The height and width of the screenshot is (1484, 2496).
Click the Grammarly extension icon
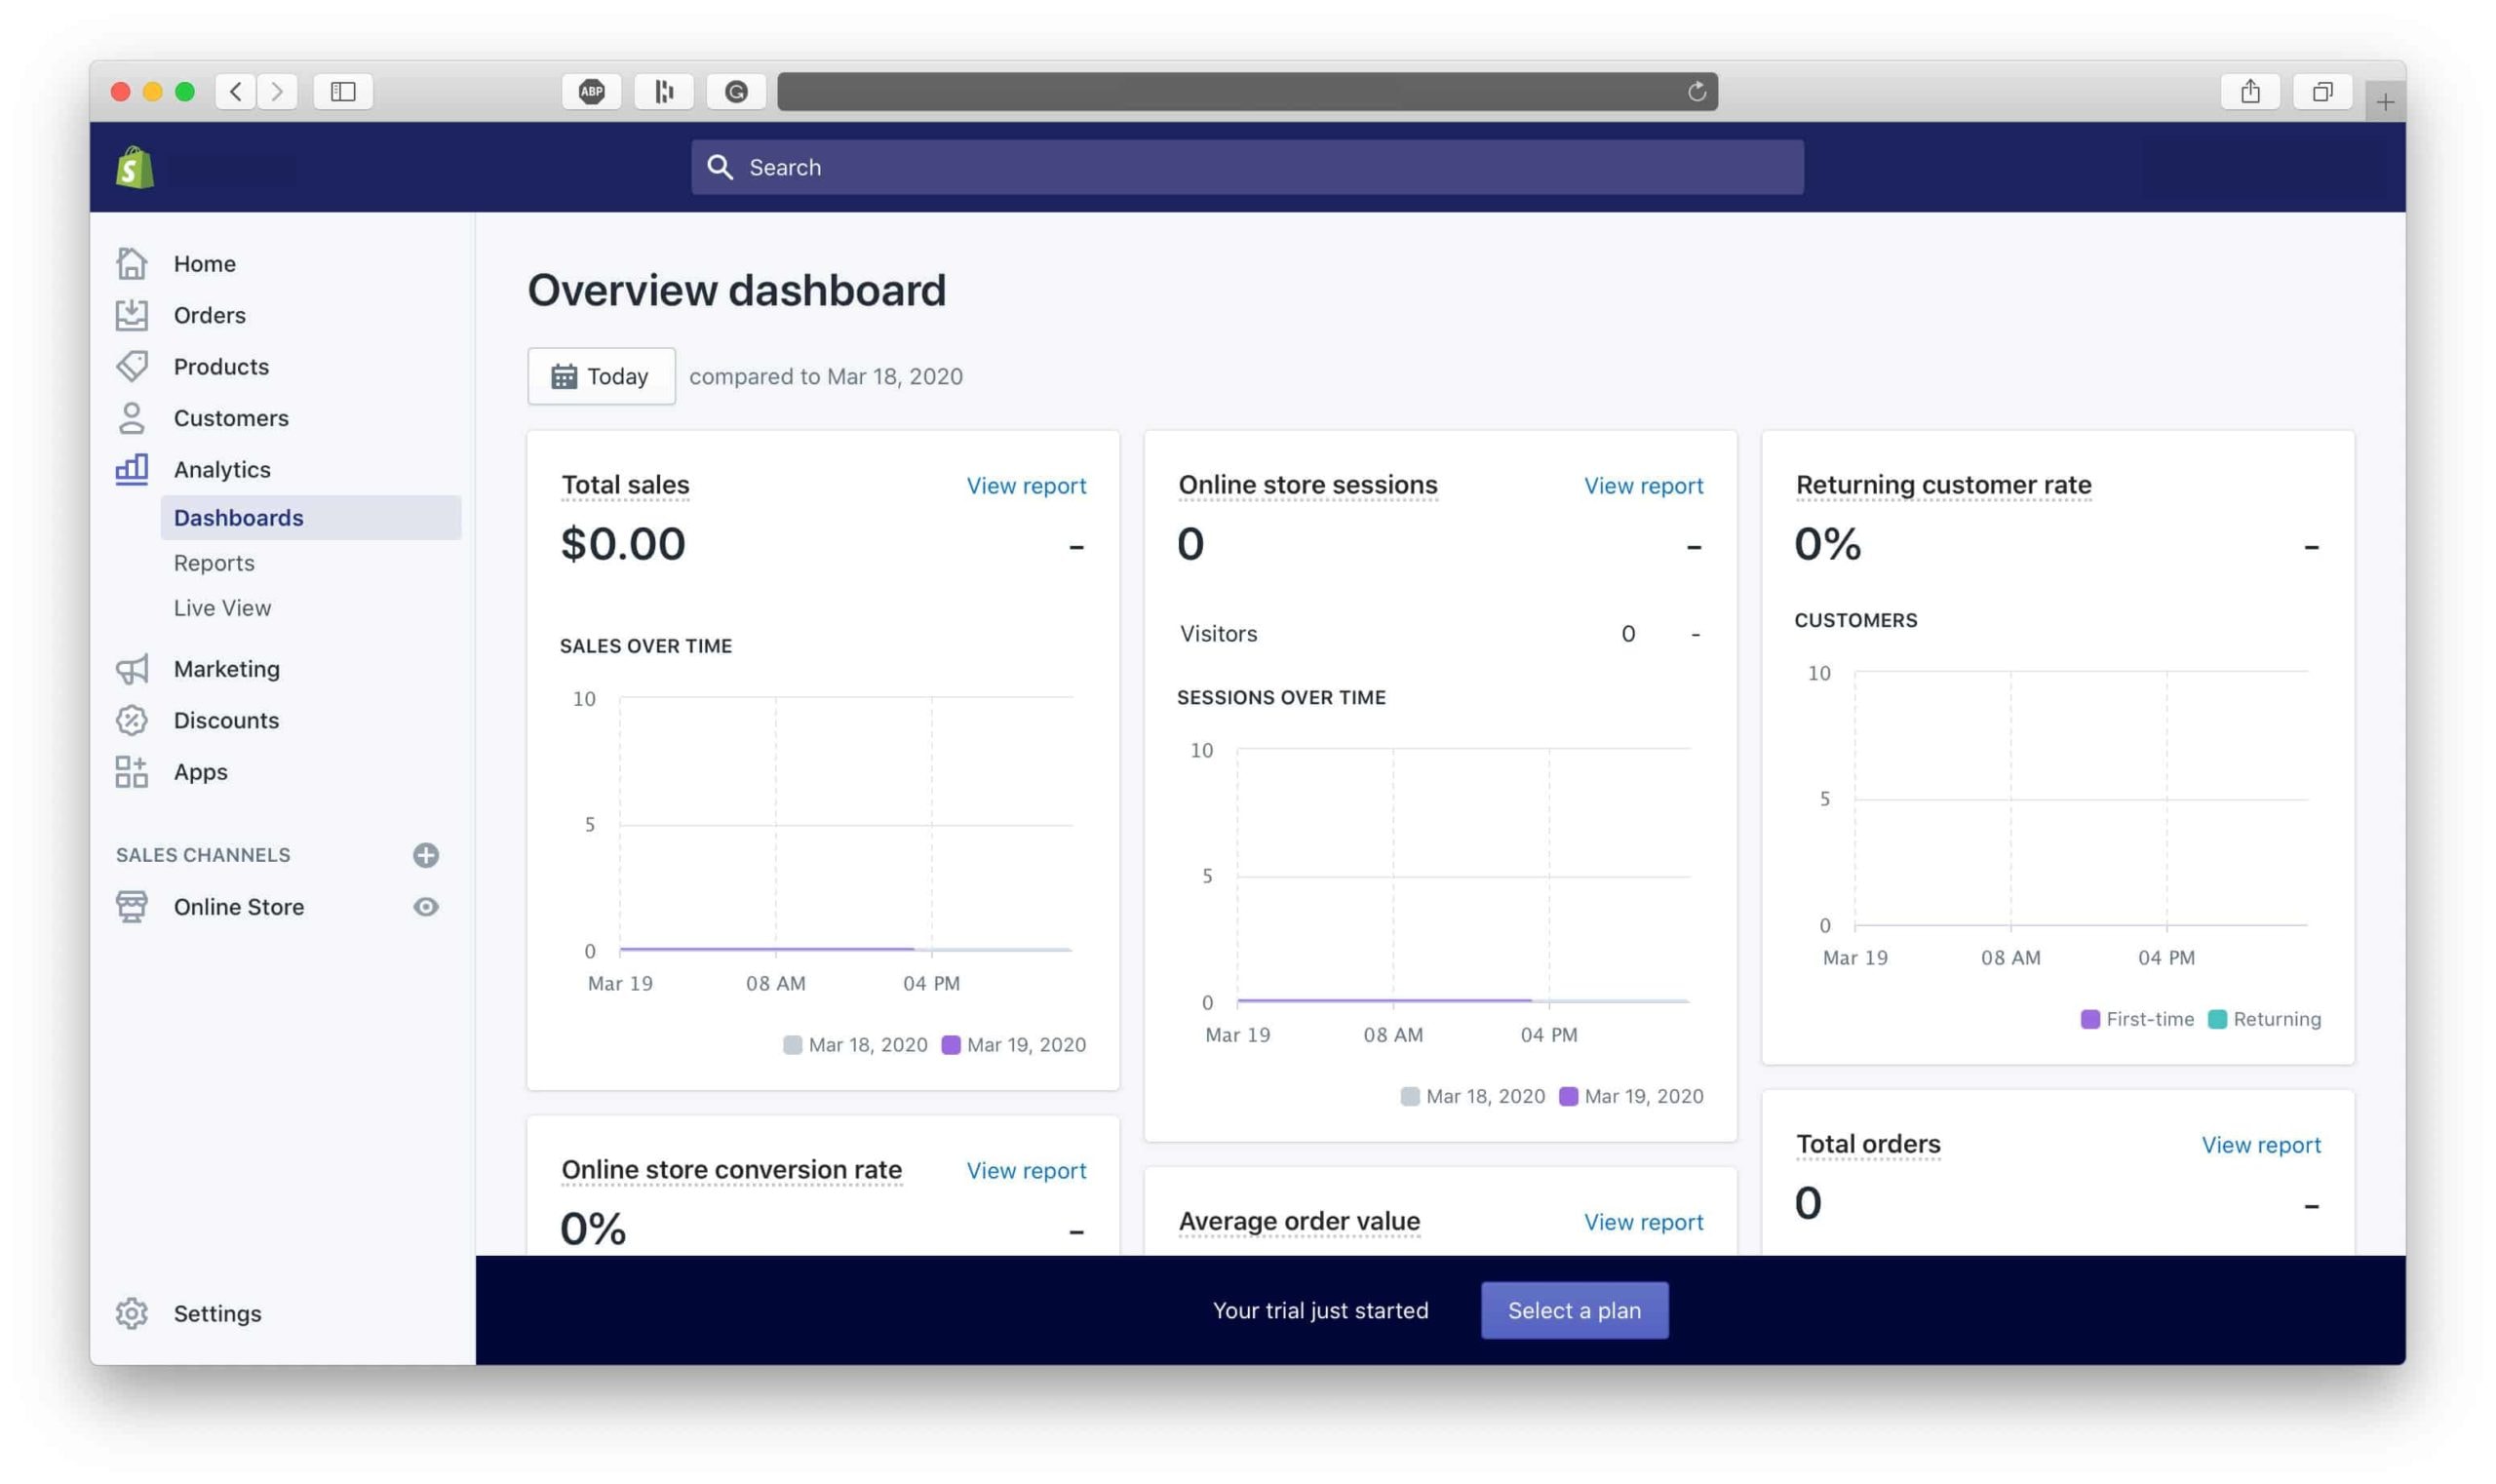pyautogui.click(x=736, y=92)
